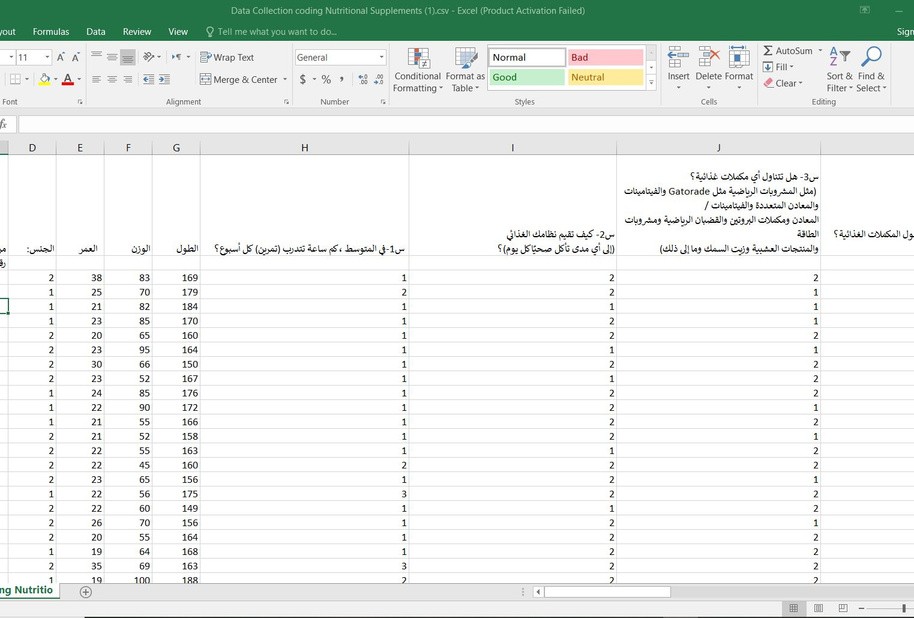Click the Conditional Formatting icon
Viewport: 914px width, 618px height.
(x=417, y=68)
